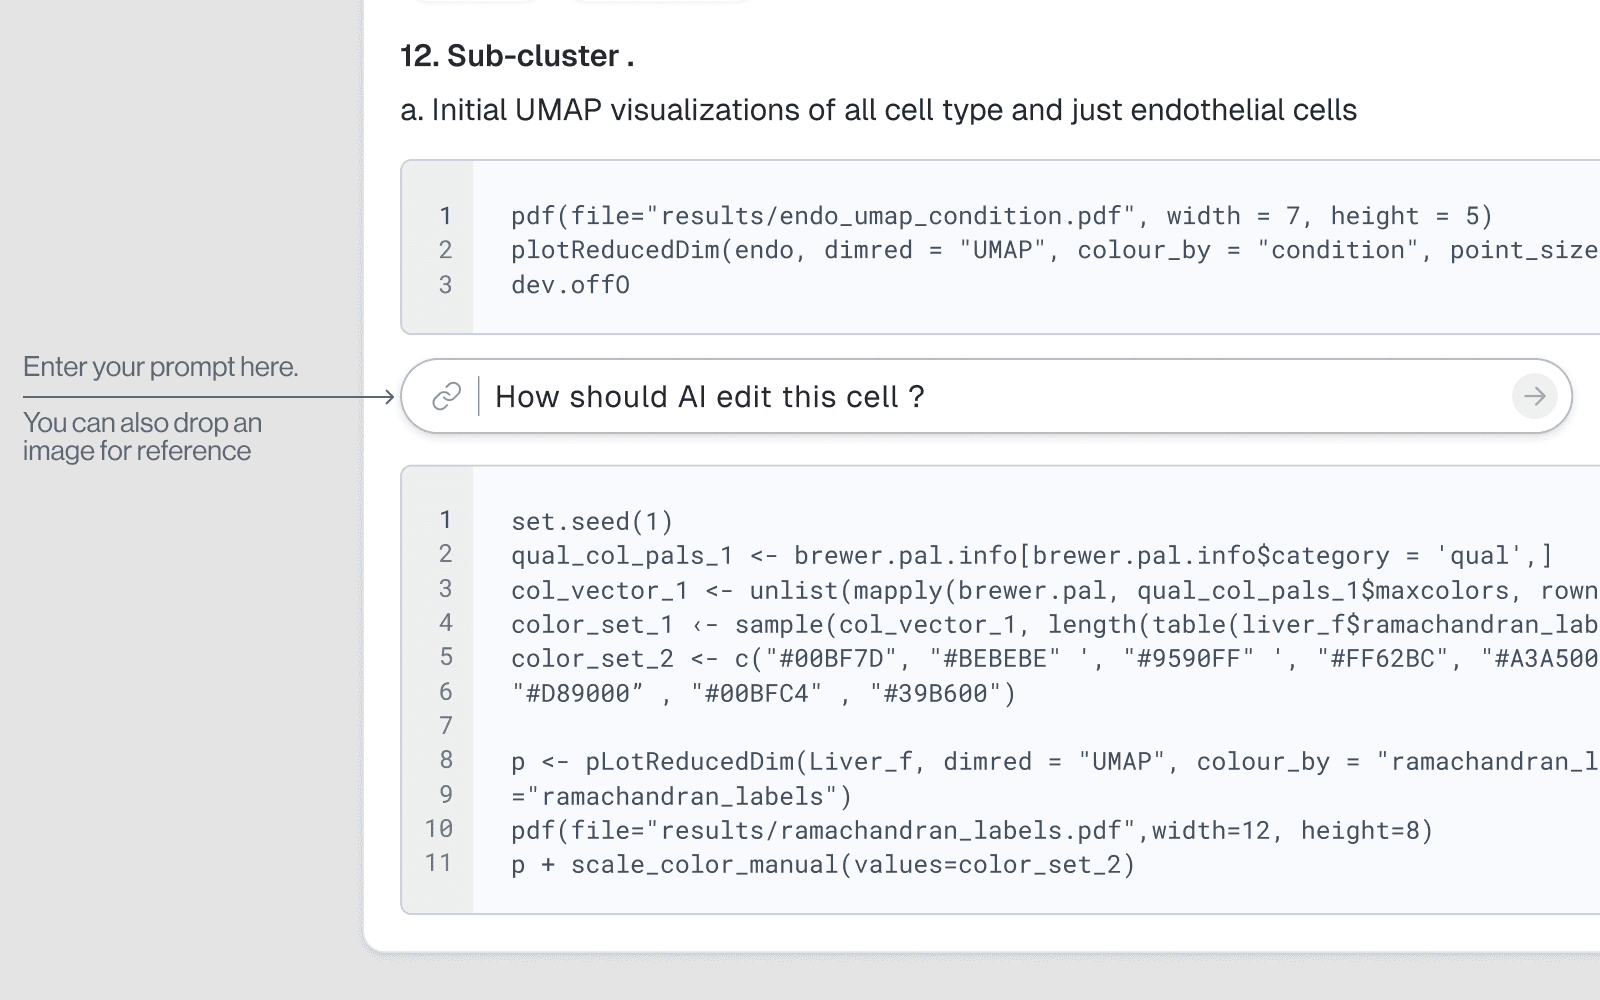Screen dimensions: 1600x1000
Task: Click the set.seed(1) code line
Action: click(x=592, y=522)
